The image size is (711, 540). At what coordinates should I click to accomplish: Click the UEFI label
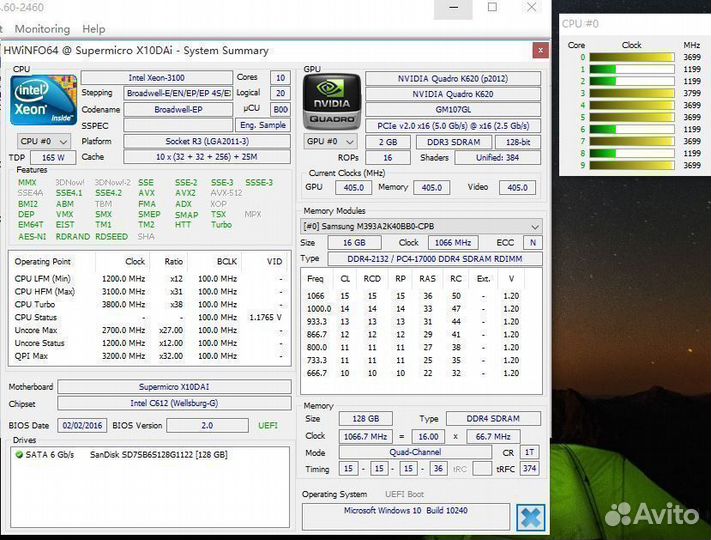pyautogui.click(x=268, y=426)
